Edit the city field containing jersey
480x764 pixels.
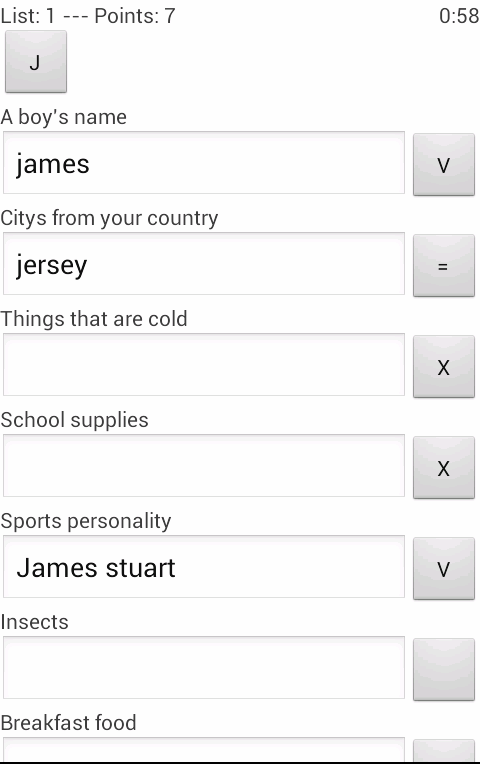204,264
